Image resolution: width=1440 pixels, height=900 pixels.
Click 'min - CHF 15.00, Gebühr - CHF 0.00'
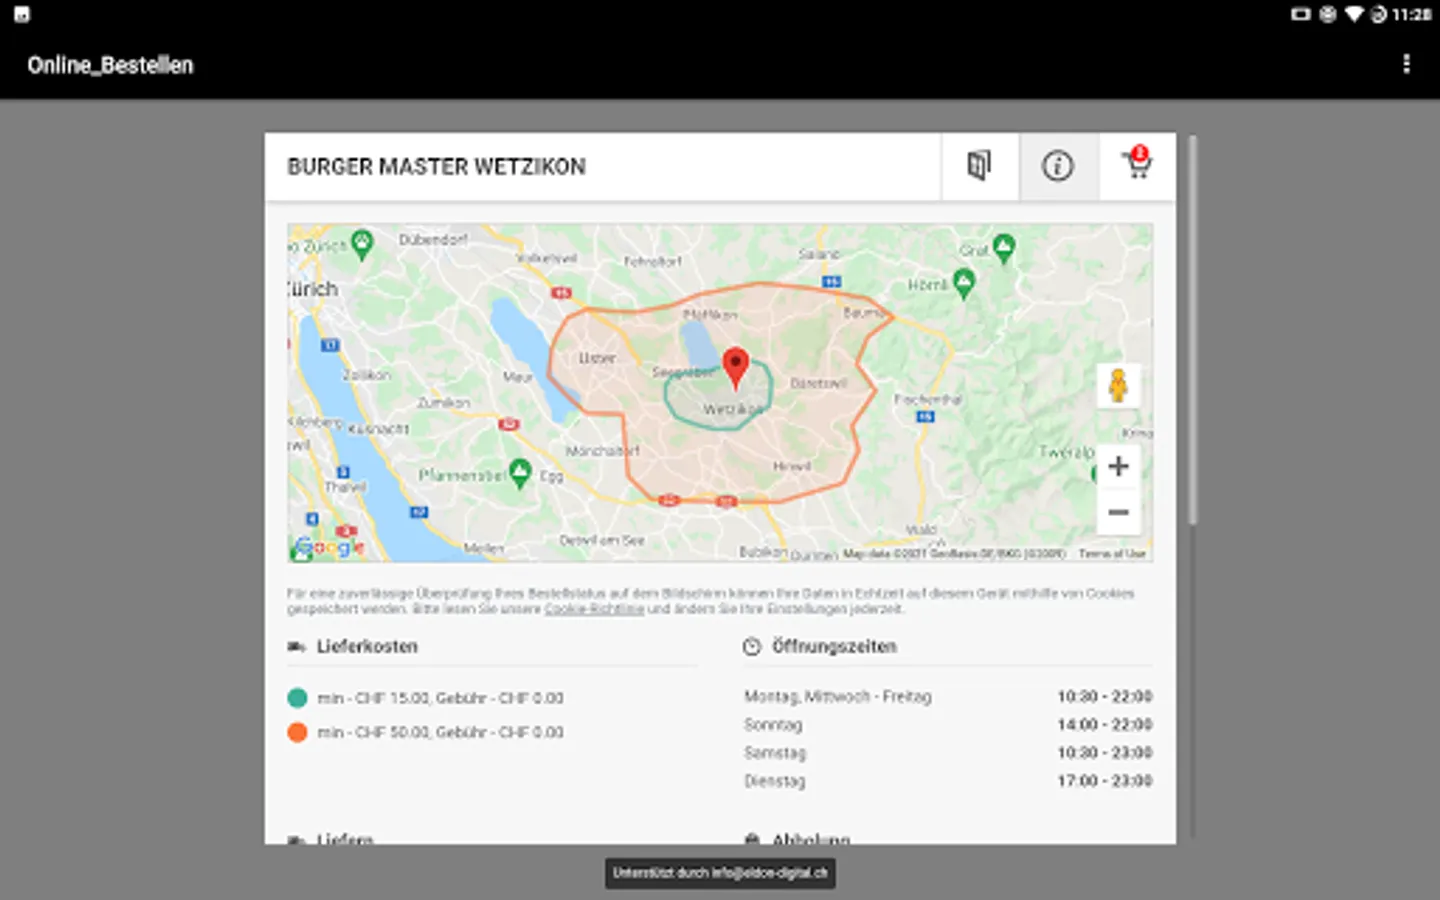[440, 698]
